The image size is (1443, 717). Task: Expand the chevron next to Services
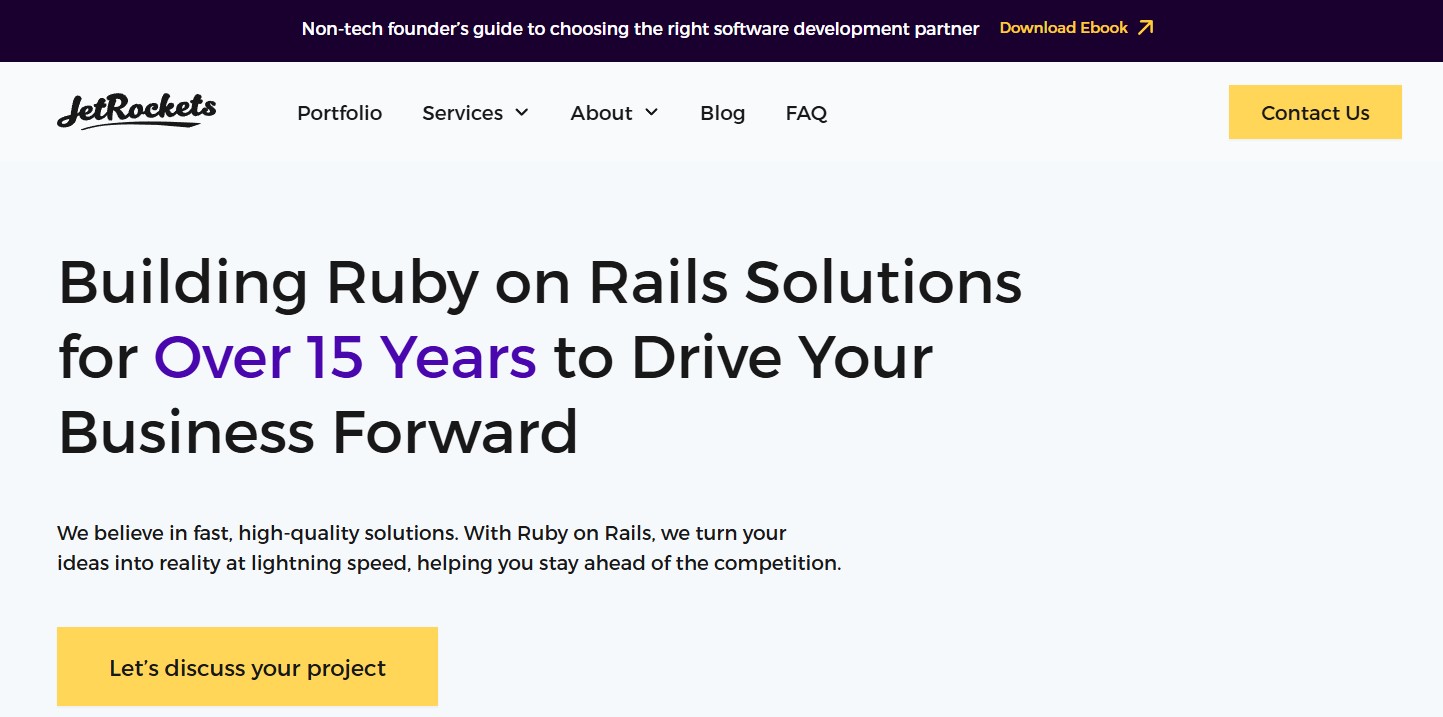pos(522,112)
